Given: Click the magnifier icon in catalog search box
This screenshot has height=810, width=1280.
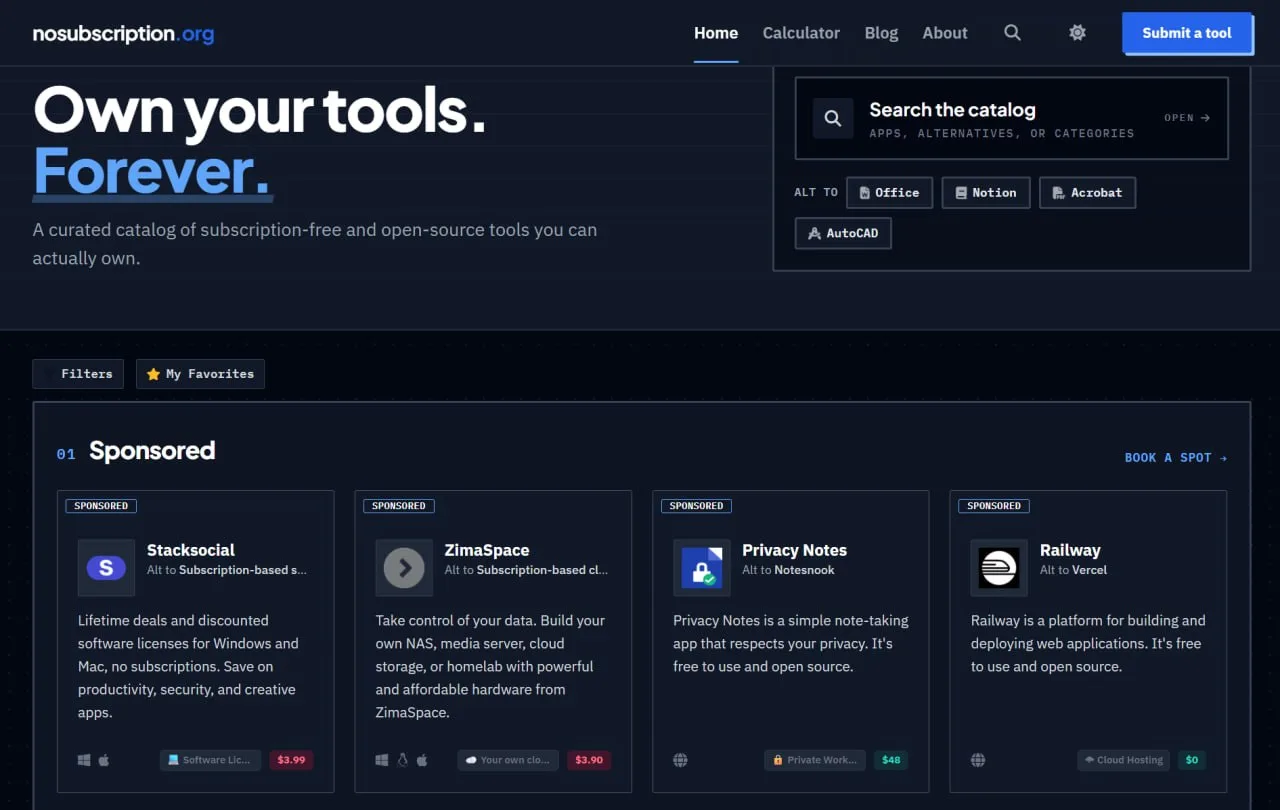Looking at the screenshot, I should pyautogui.click(x=833, y=118).
